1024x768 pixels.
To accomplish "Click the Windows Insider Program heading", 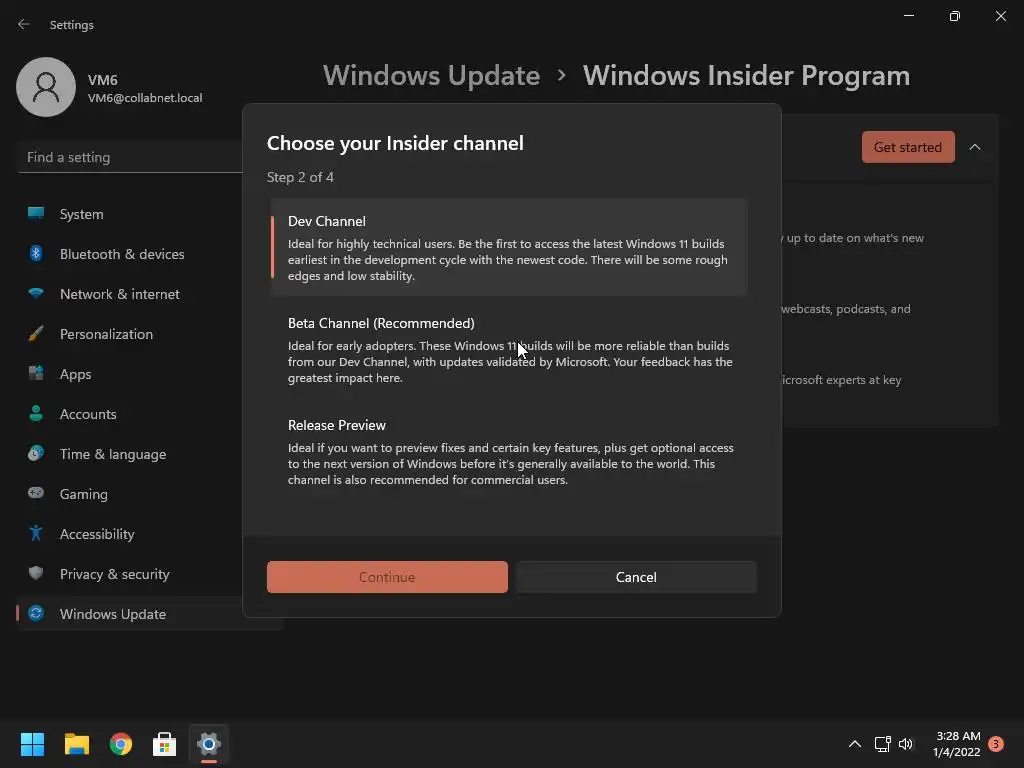I will [746, 75].
